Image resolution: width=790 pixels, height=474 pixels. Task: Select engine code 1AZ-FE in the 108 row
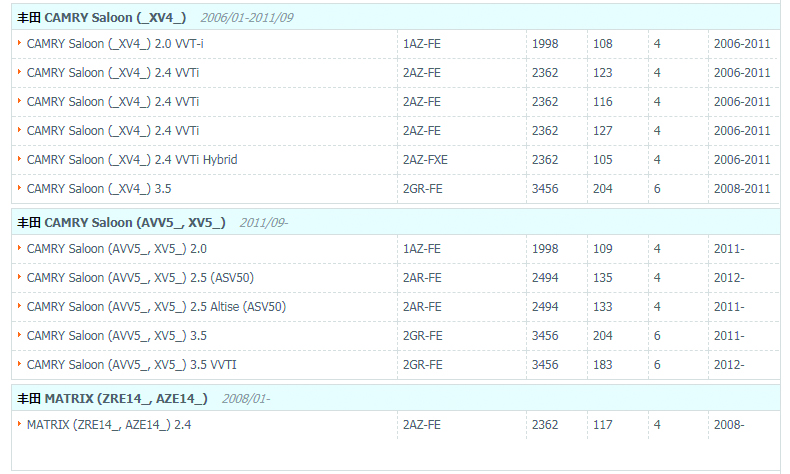(422, 44)
